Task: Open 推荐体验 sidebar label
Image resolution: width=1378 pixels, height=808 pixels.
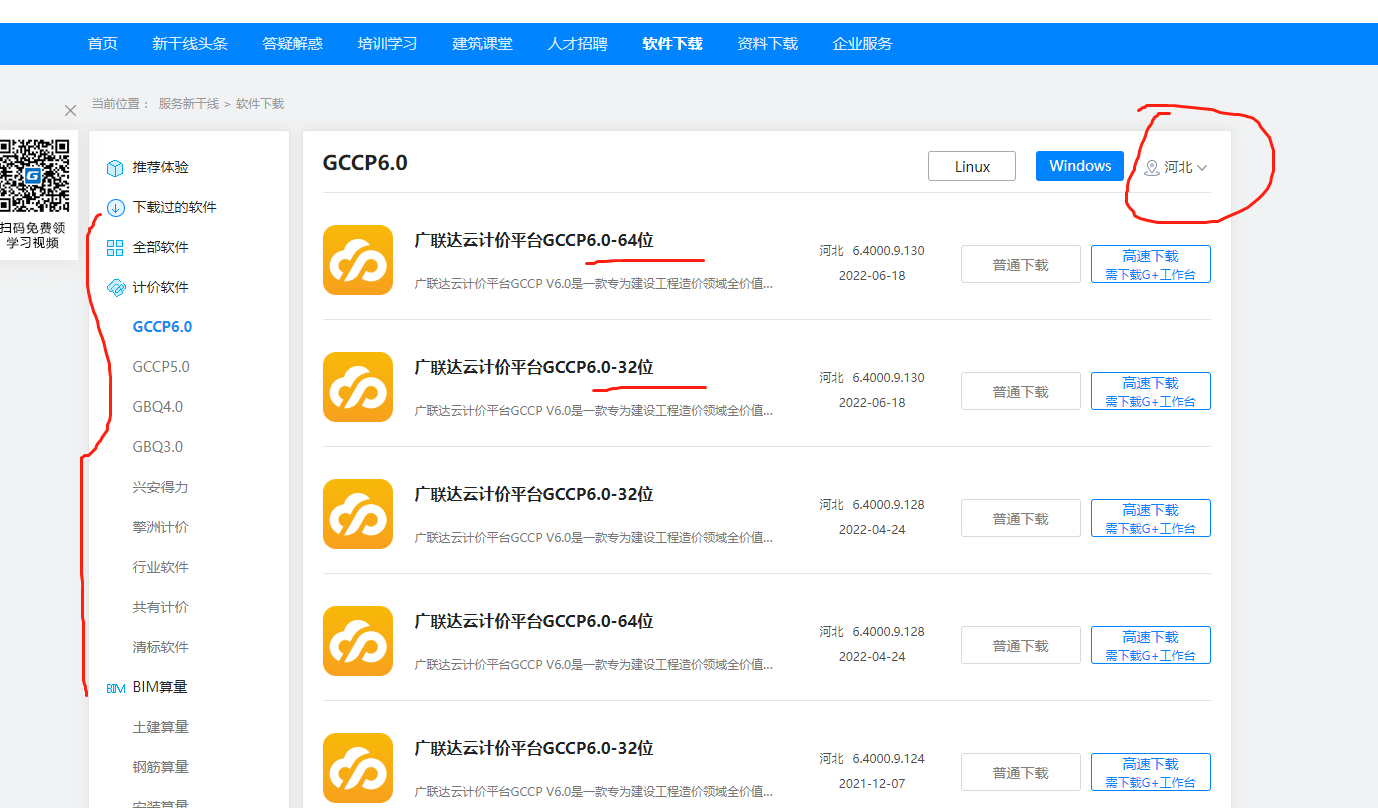Action: pos(160,167)
